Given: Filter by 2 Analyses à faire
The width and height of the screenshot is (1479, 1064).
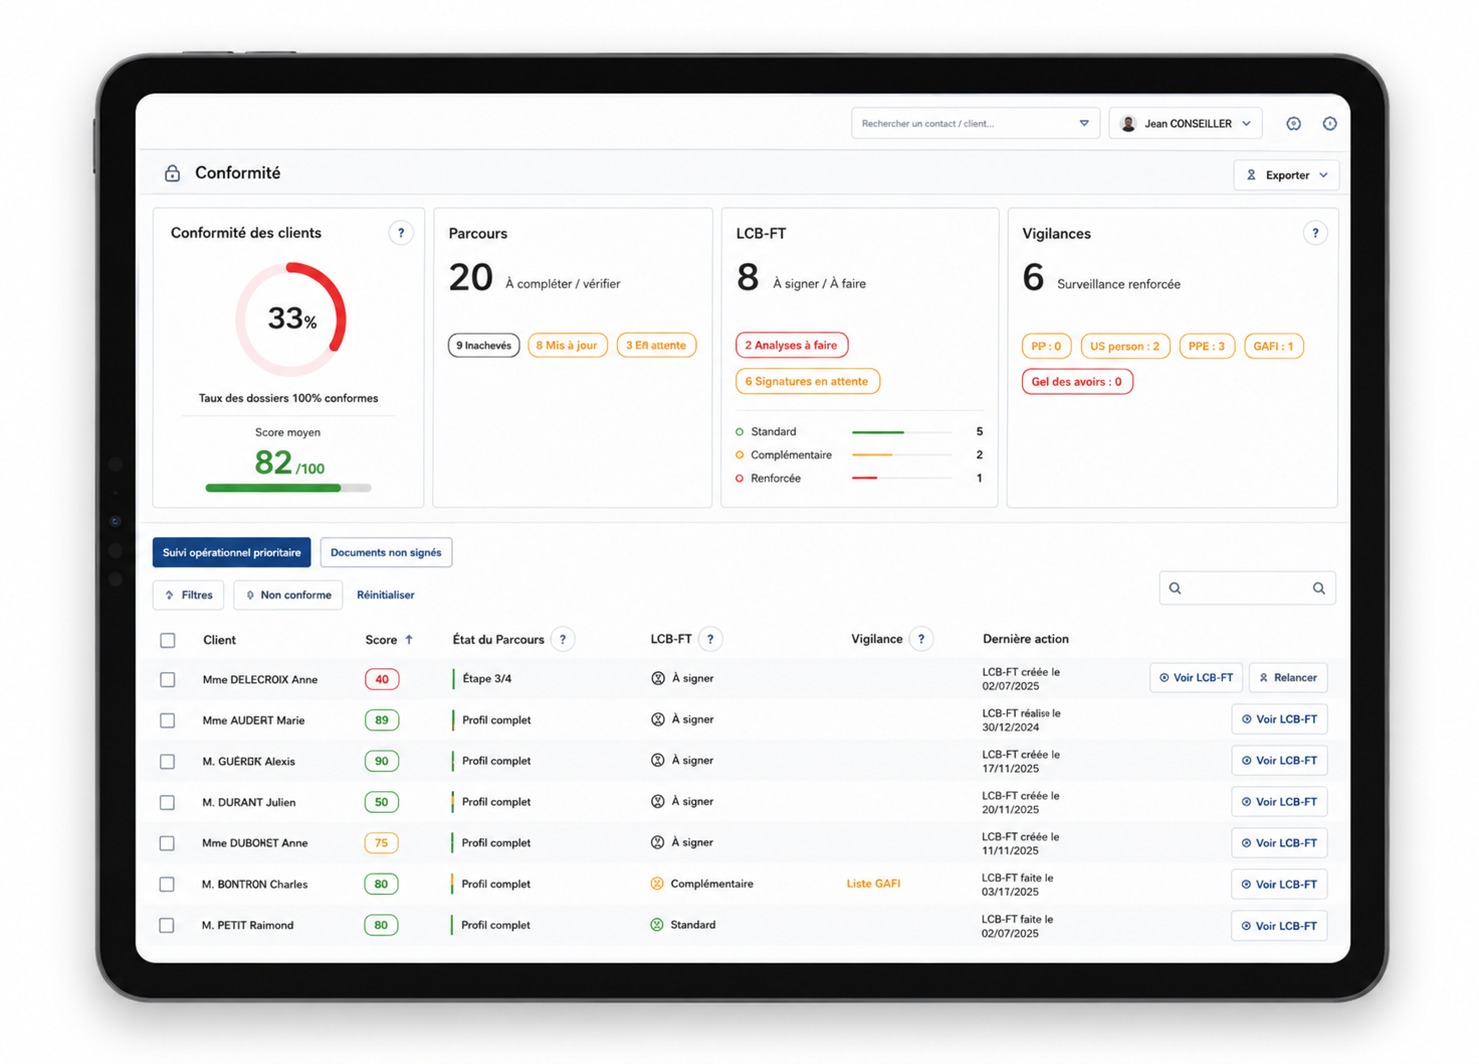Looking at the screenshot, I should [791, 345].
